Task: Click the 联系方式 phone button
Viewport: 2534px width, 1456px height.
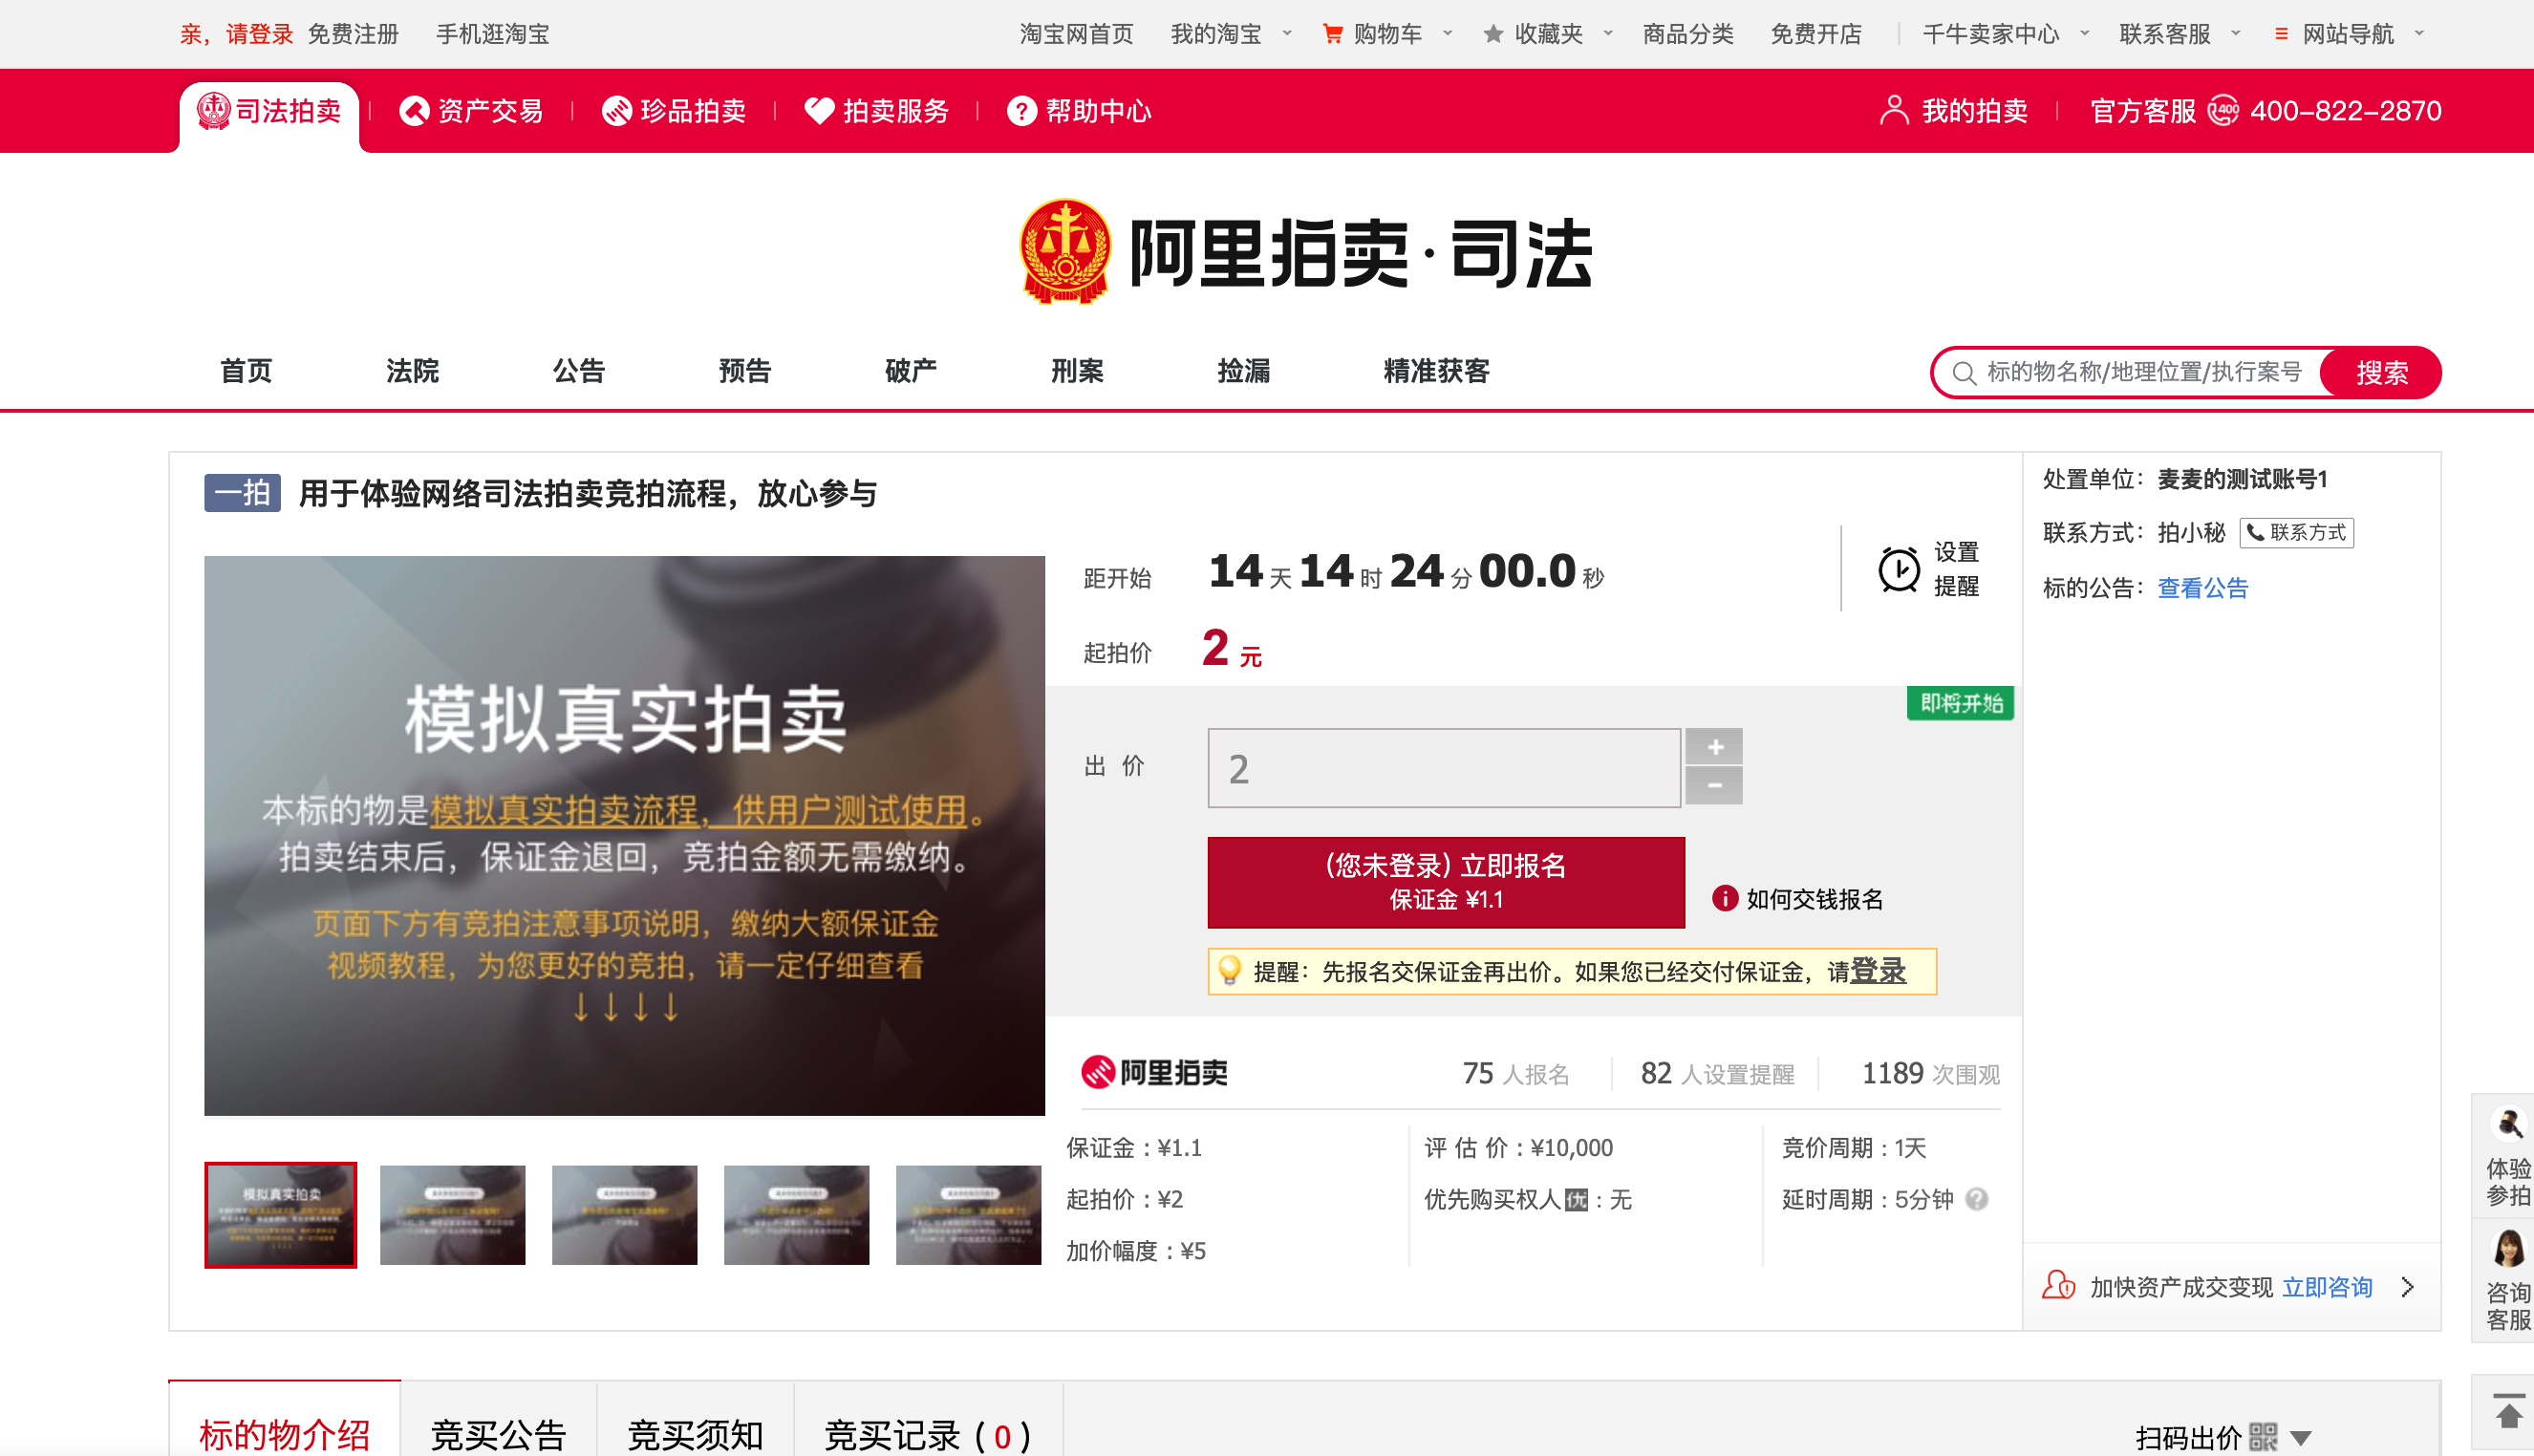Action: 2296,533
